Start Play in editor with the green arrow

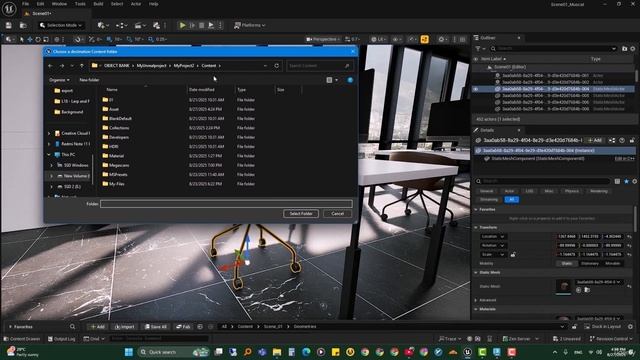(182, 25)
